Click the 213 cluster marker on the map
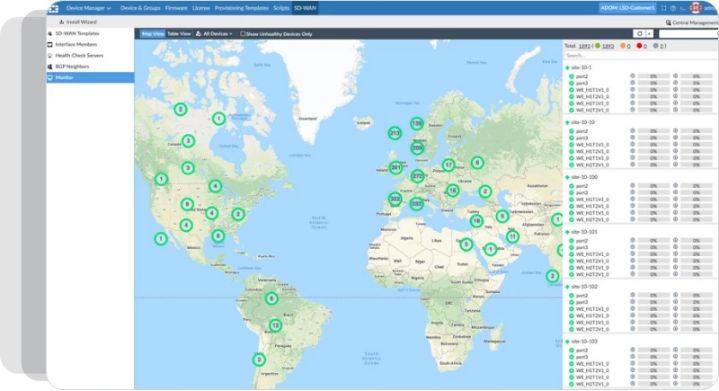The height and width of the screenshot is (391, 719). (x=395, y=133)
